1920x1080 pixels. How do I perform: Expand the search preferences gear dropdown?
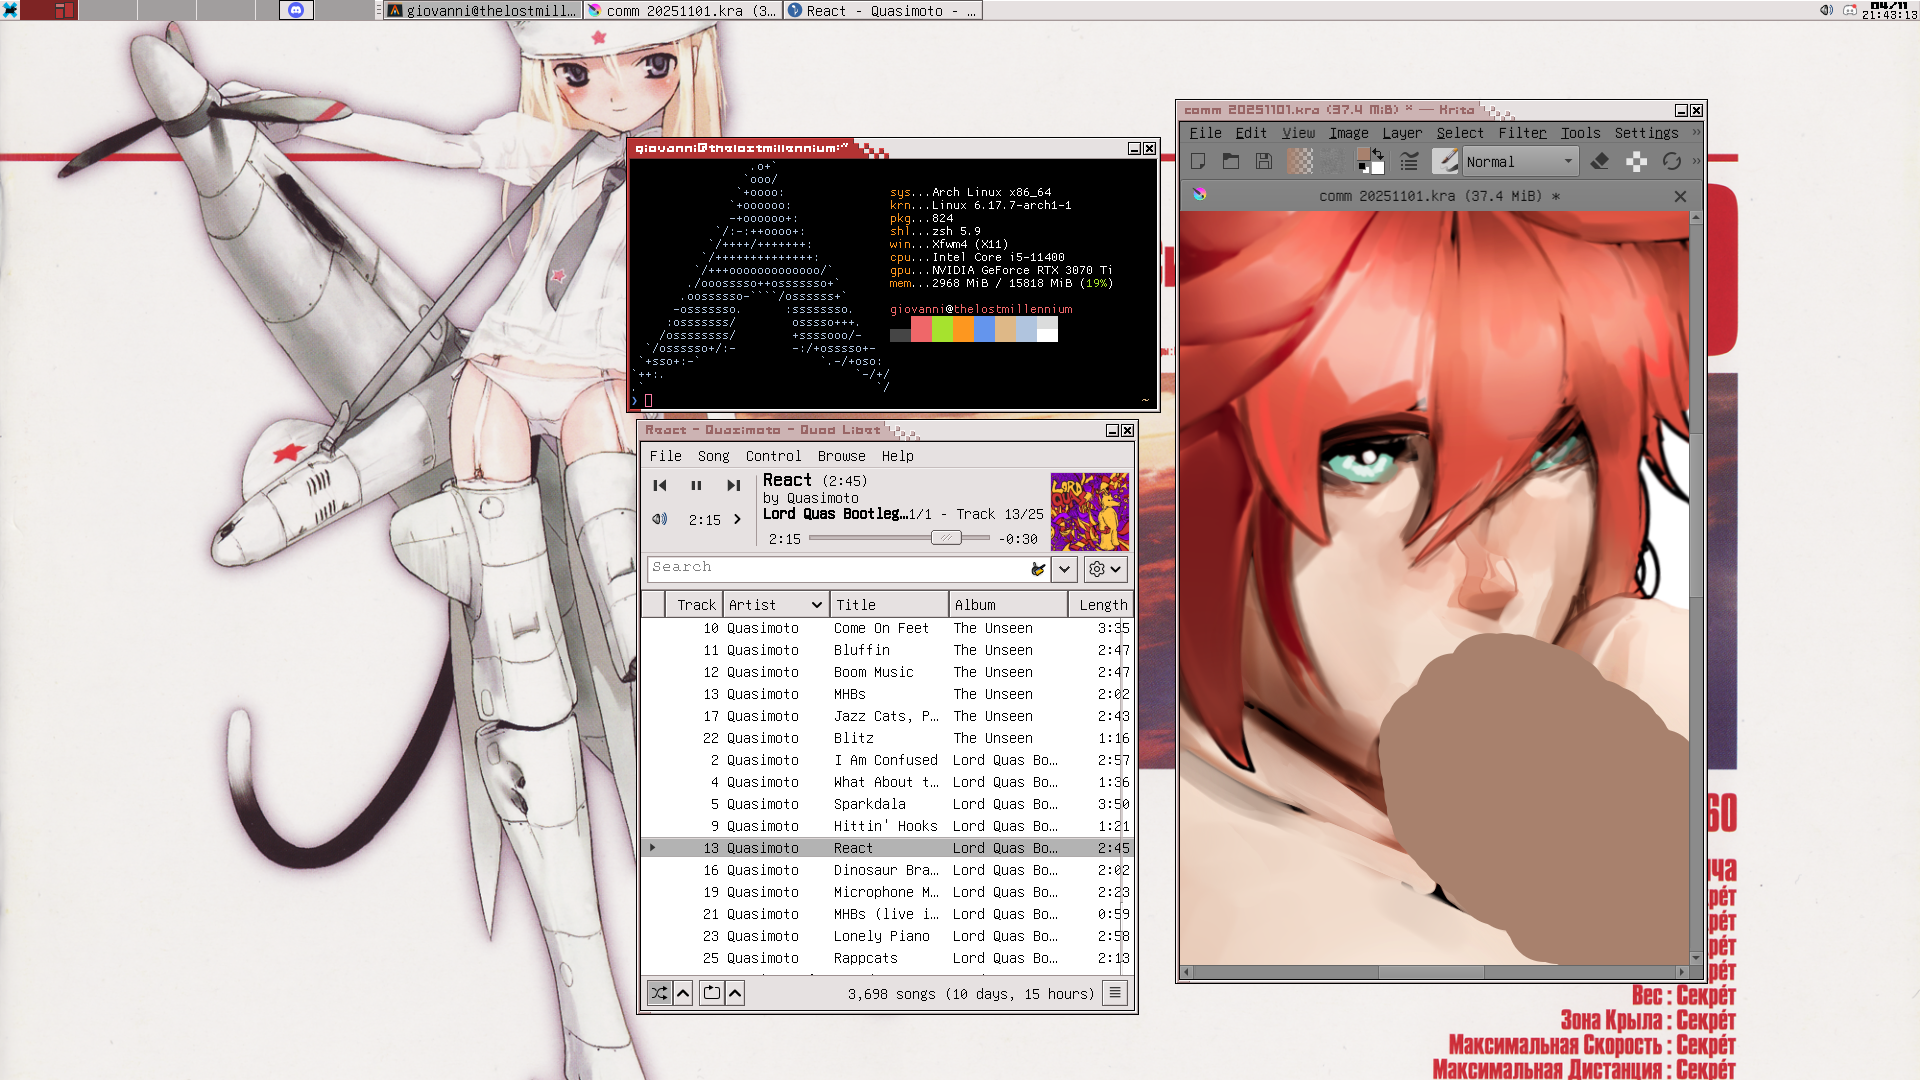click(x=1105, y=569)
